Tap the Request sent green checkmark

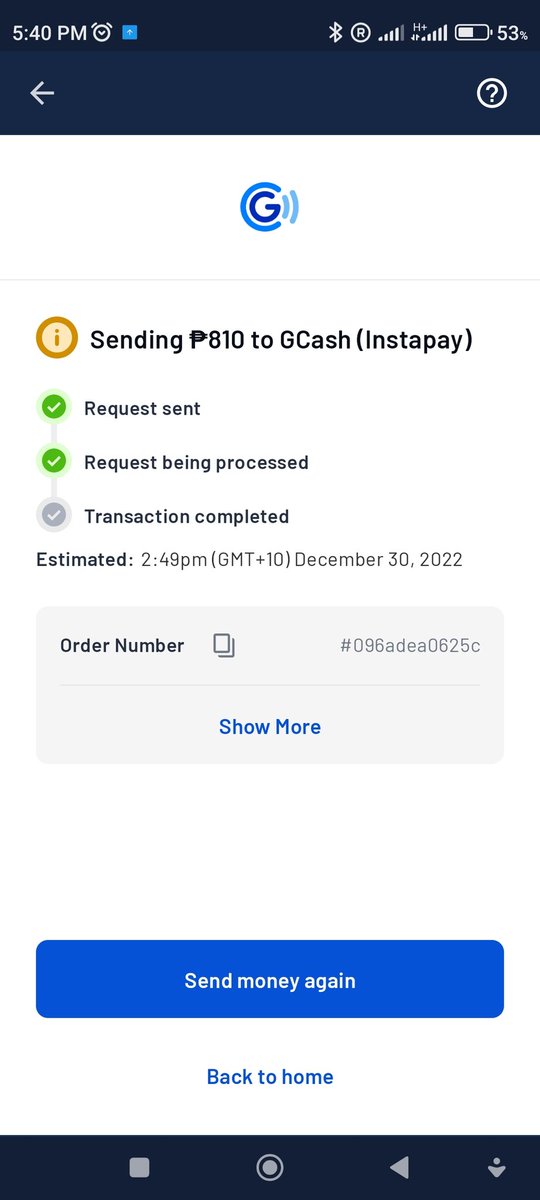(54, 408)
